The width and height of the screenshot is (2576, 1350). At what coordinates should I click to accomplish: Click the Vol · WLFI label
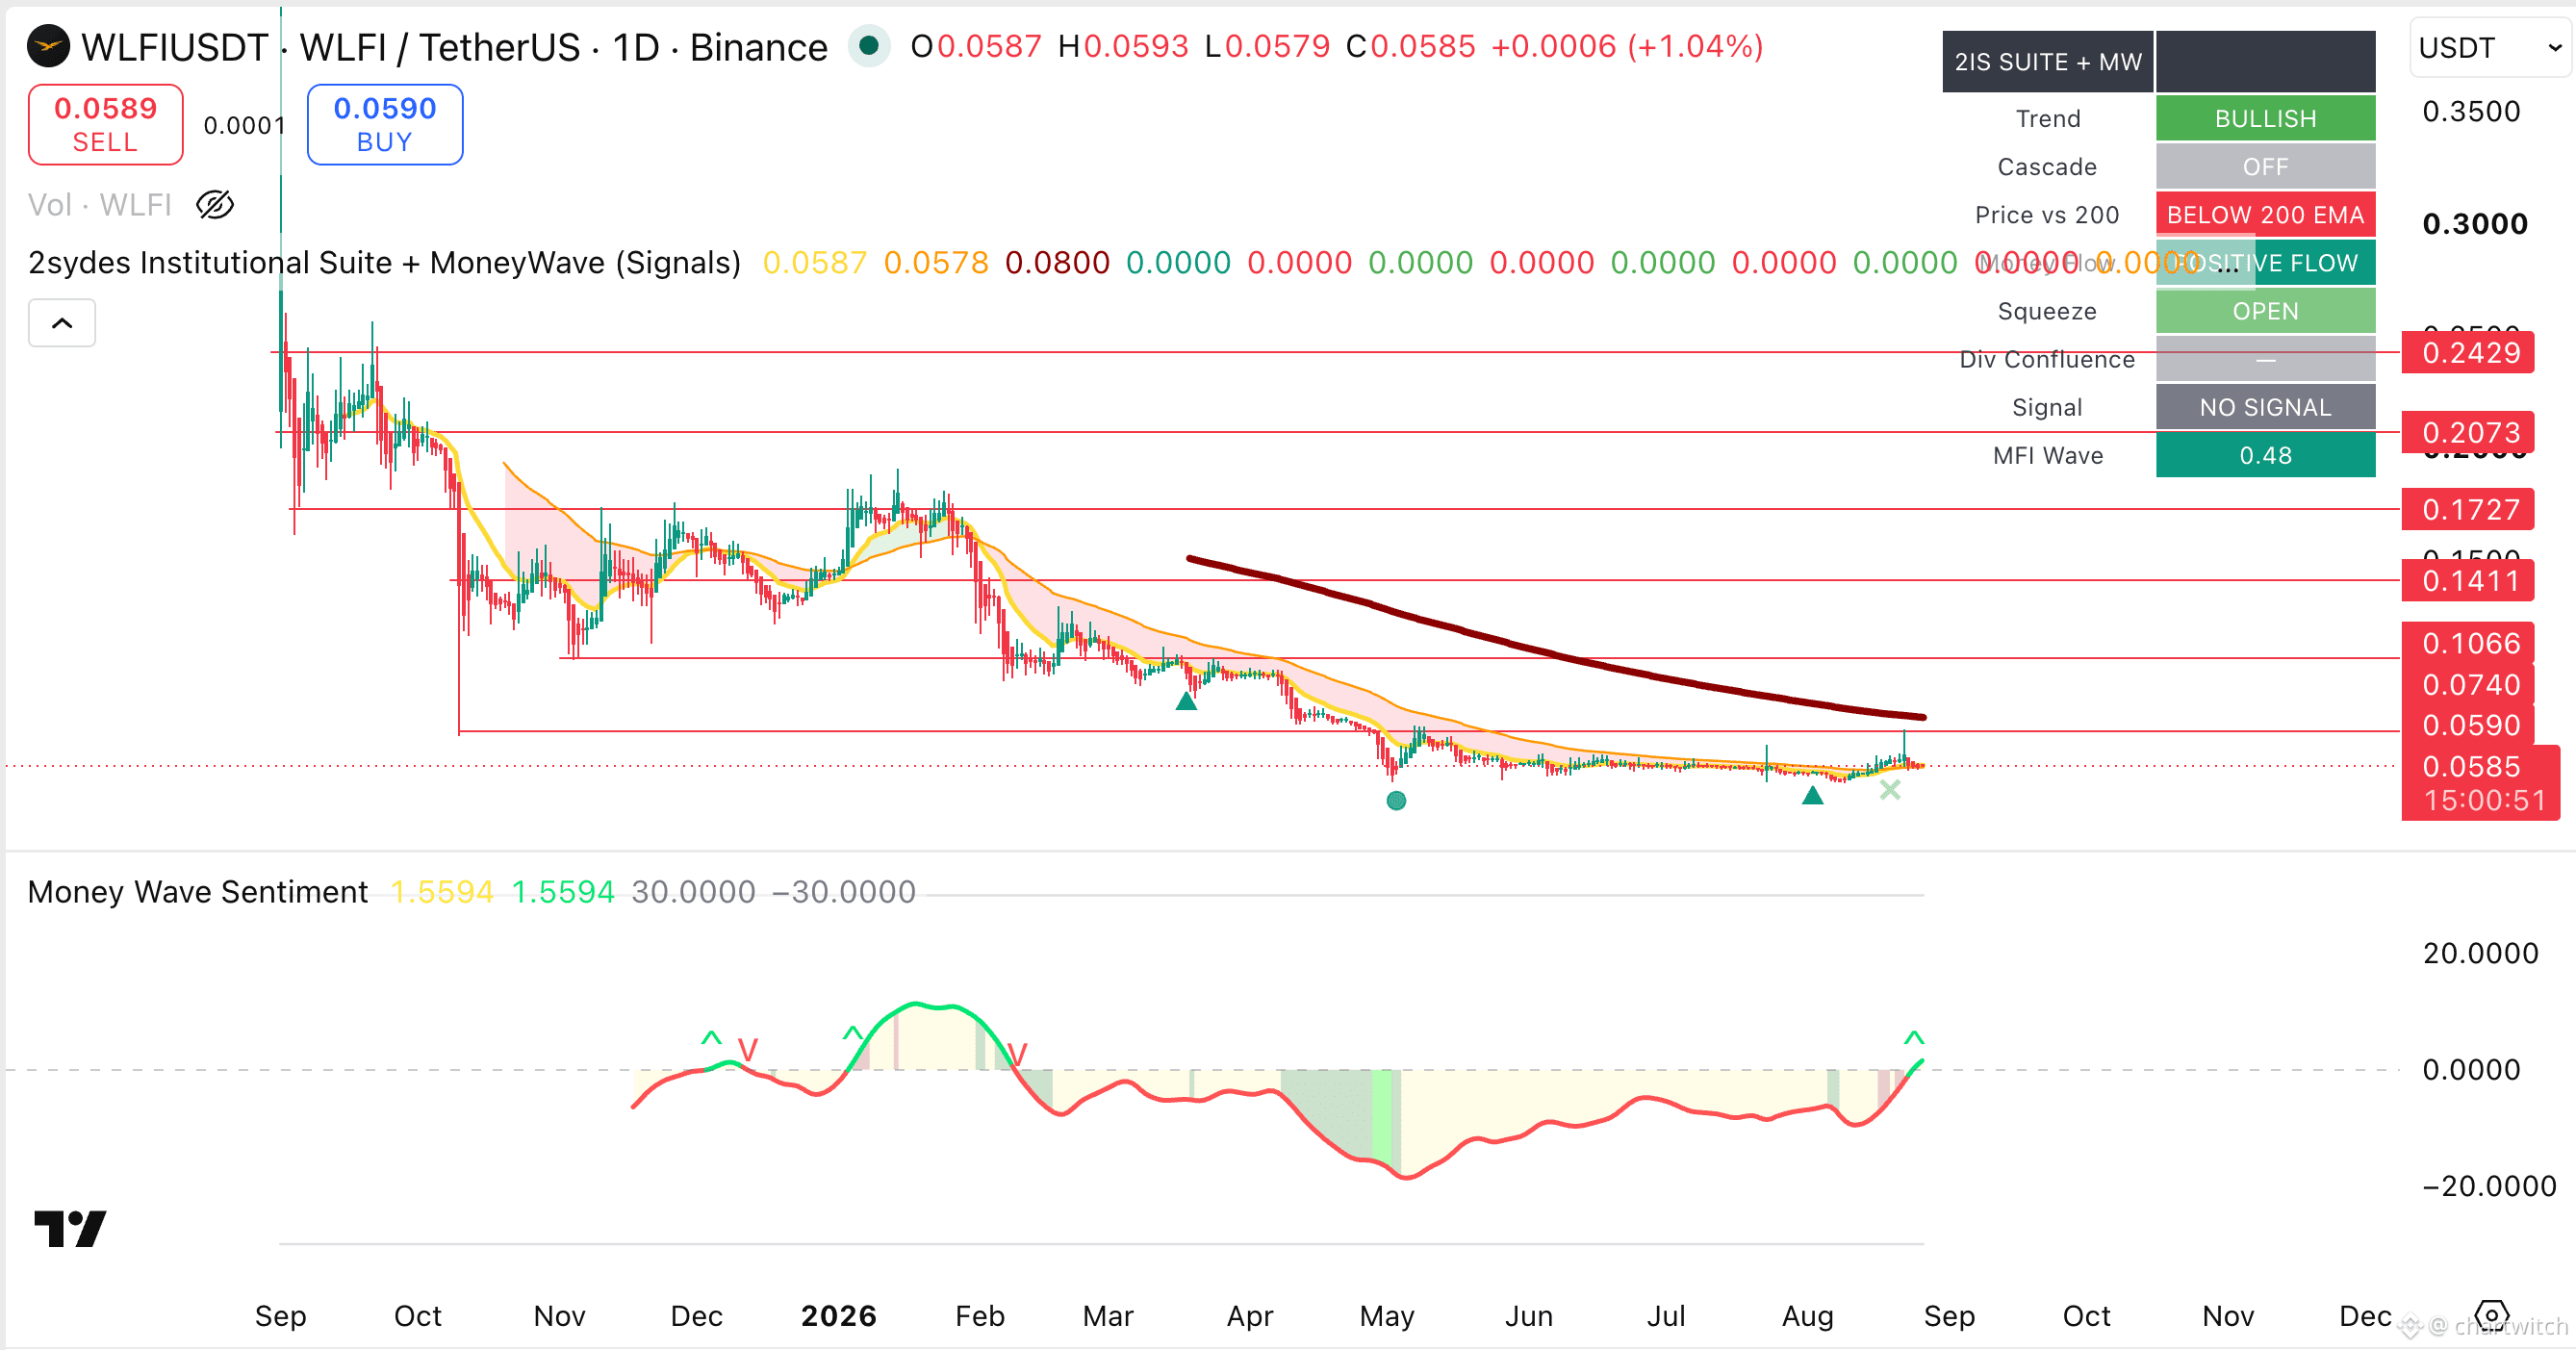pos(100,205)
